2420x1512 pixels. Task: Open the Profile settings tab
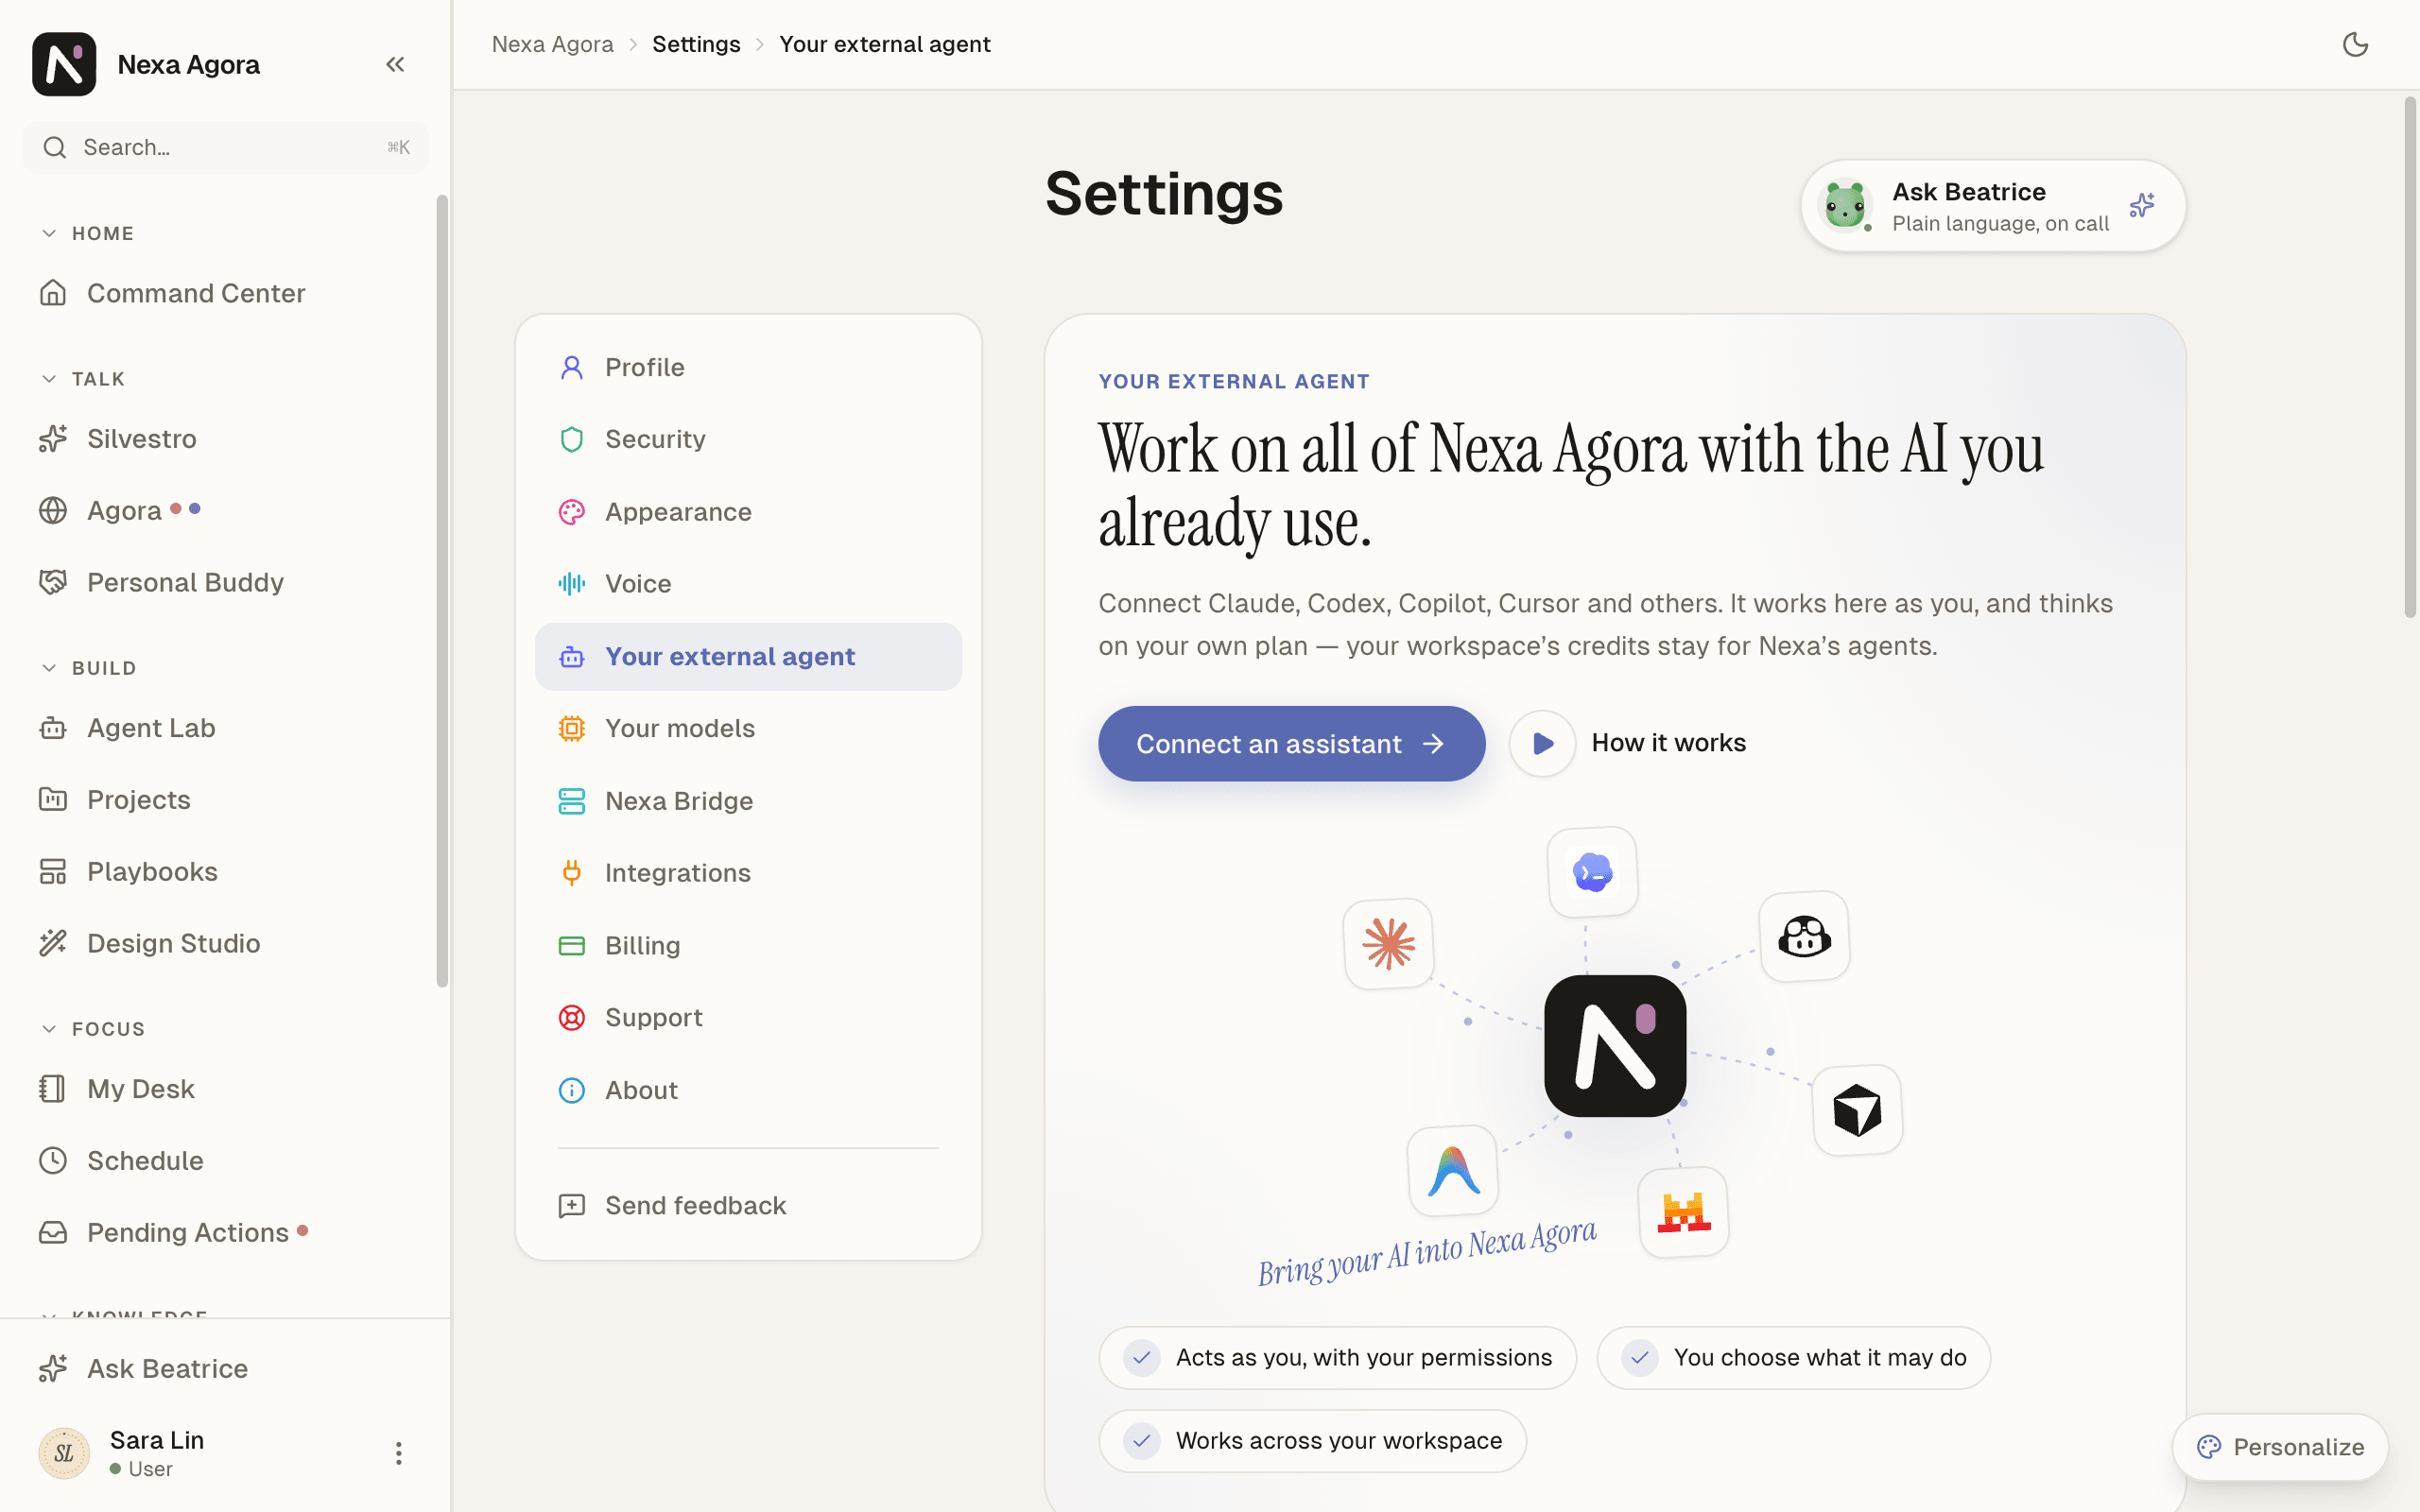[748, 368]
